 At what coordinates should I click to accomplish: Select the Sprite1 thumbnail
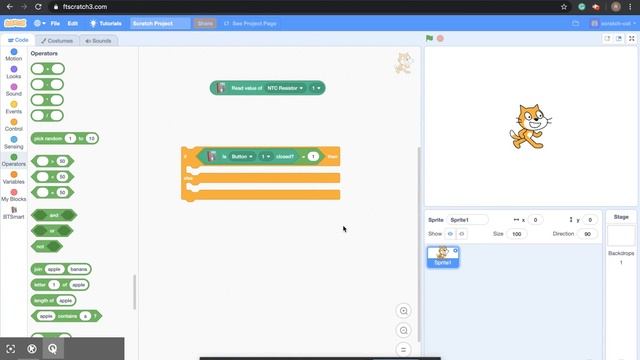click(x=443, y=257)
